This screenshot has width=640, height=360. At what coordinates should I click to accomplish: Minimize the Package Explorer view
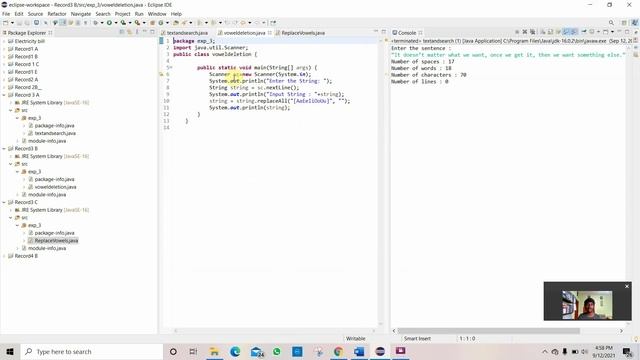pos(144,31)
